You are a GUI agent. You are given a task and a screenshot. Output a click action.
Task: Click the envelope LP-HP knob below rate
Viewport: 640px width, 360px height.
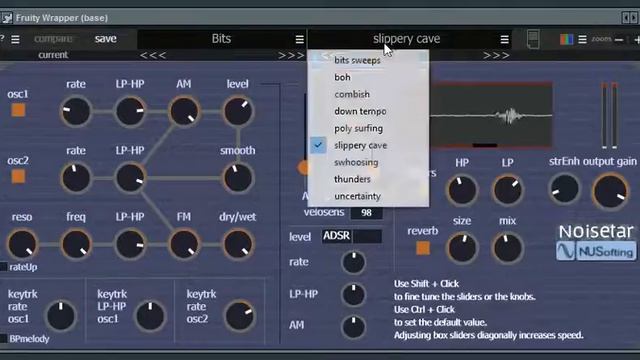[353, 294]
